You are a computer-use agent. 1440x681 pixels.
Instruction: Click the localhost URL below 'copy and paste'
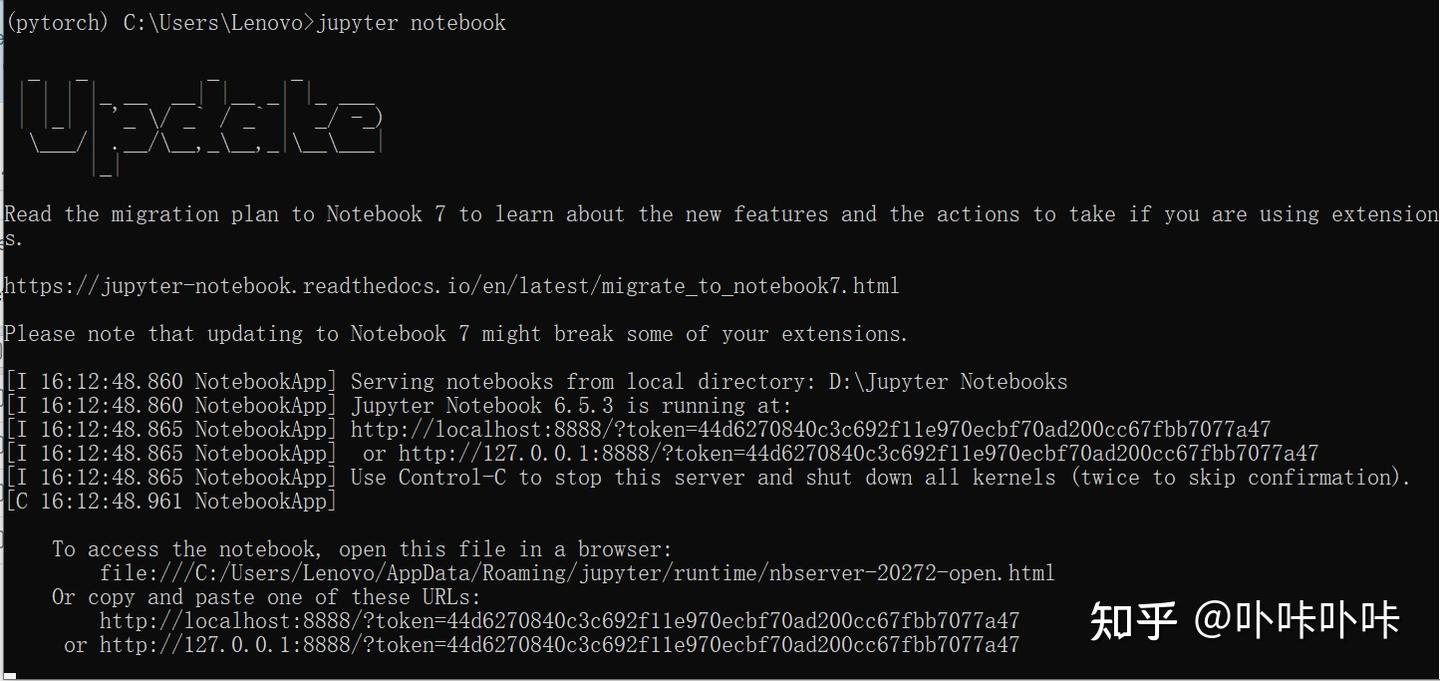point(559,621)
